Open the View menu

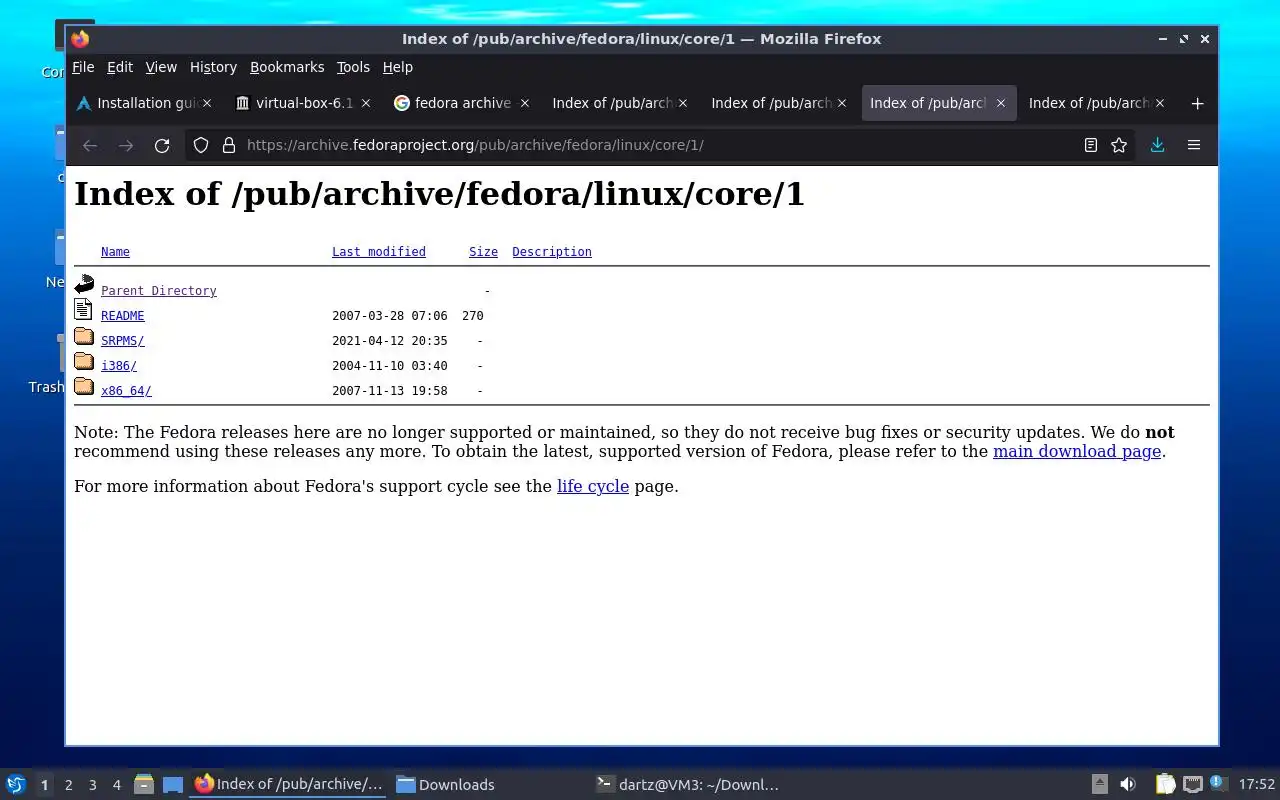click(161, 67)
